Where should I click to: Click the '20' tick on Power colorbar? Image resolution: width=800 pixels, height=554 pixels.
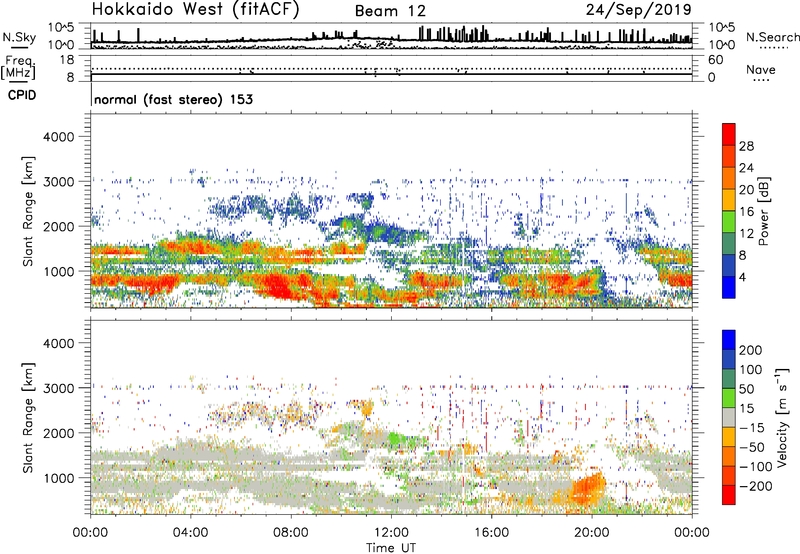746,190
